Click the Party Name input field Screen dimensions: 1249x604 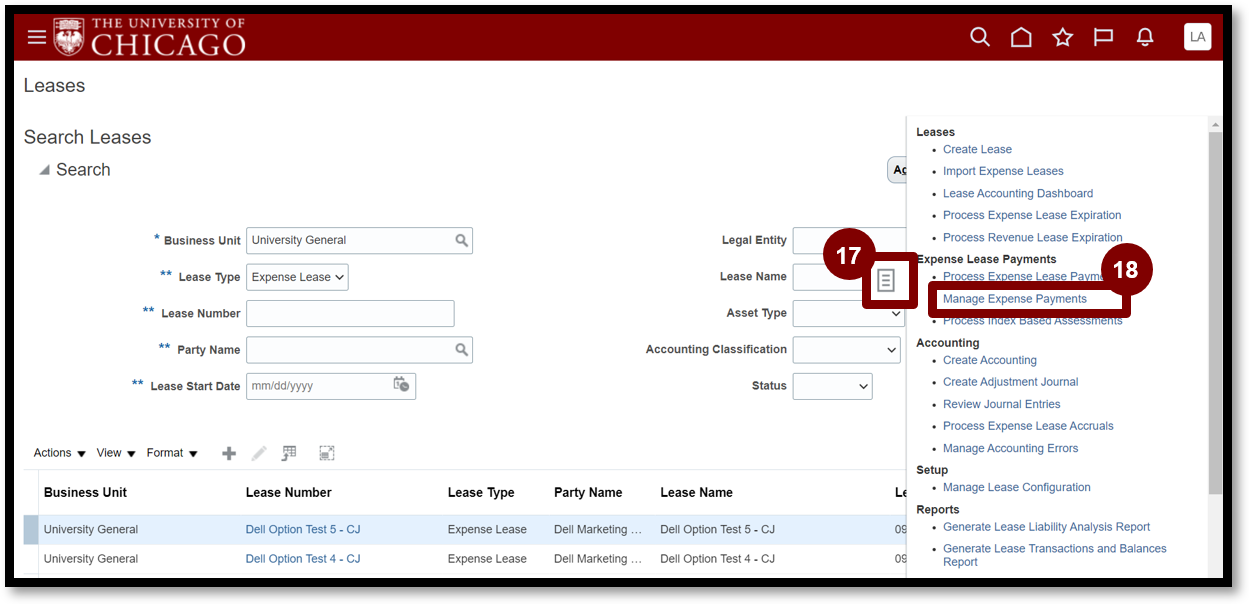point(349,350)
